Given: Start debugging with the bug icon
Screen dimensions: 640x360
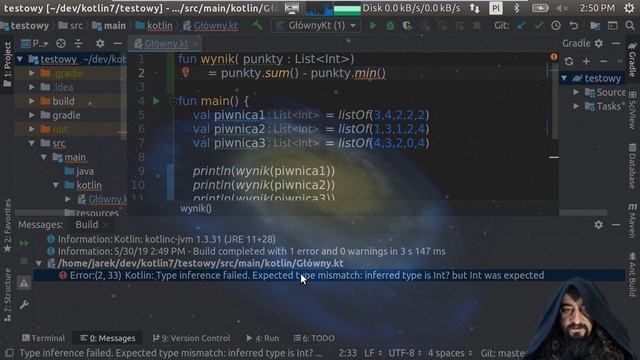Looking at the screenshot, I should click(390, 26).
